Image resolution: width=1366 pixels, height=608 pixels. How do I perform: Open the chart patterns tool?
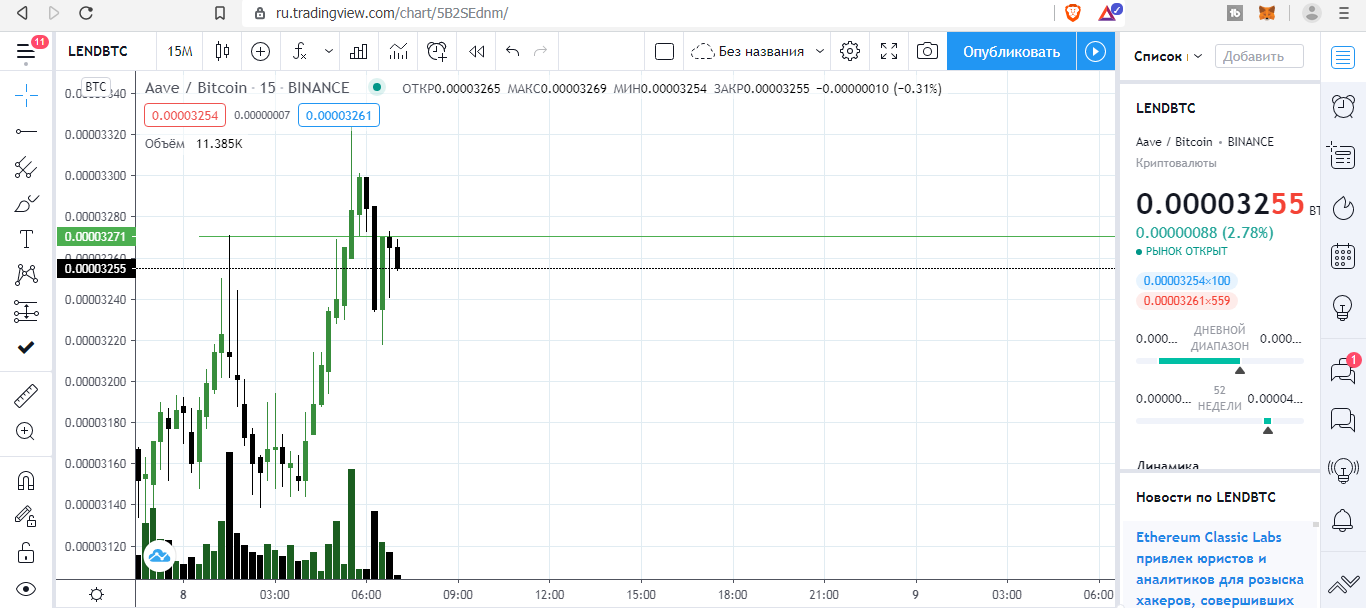26,275
